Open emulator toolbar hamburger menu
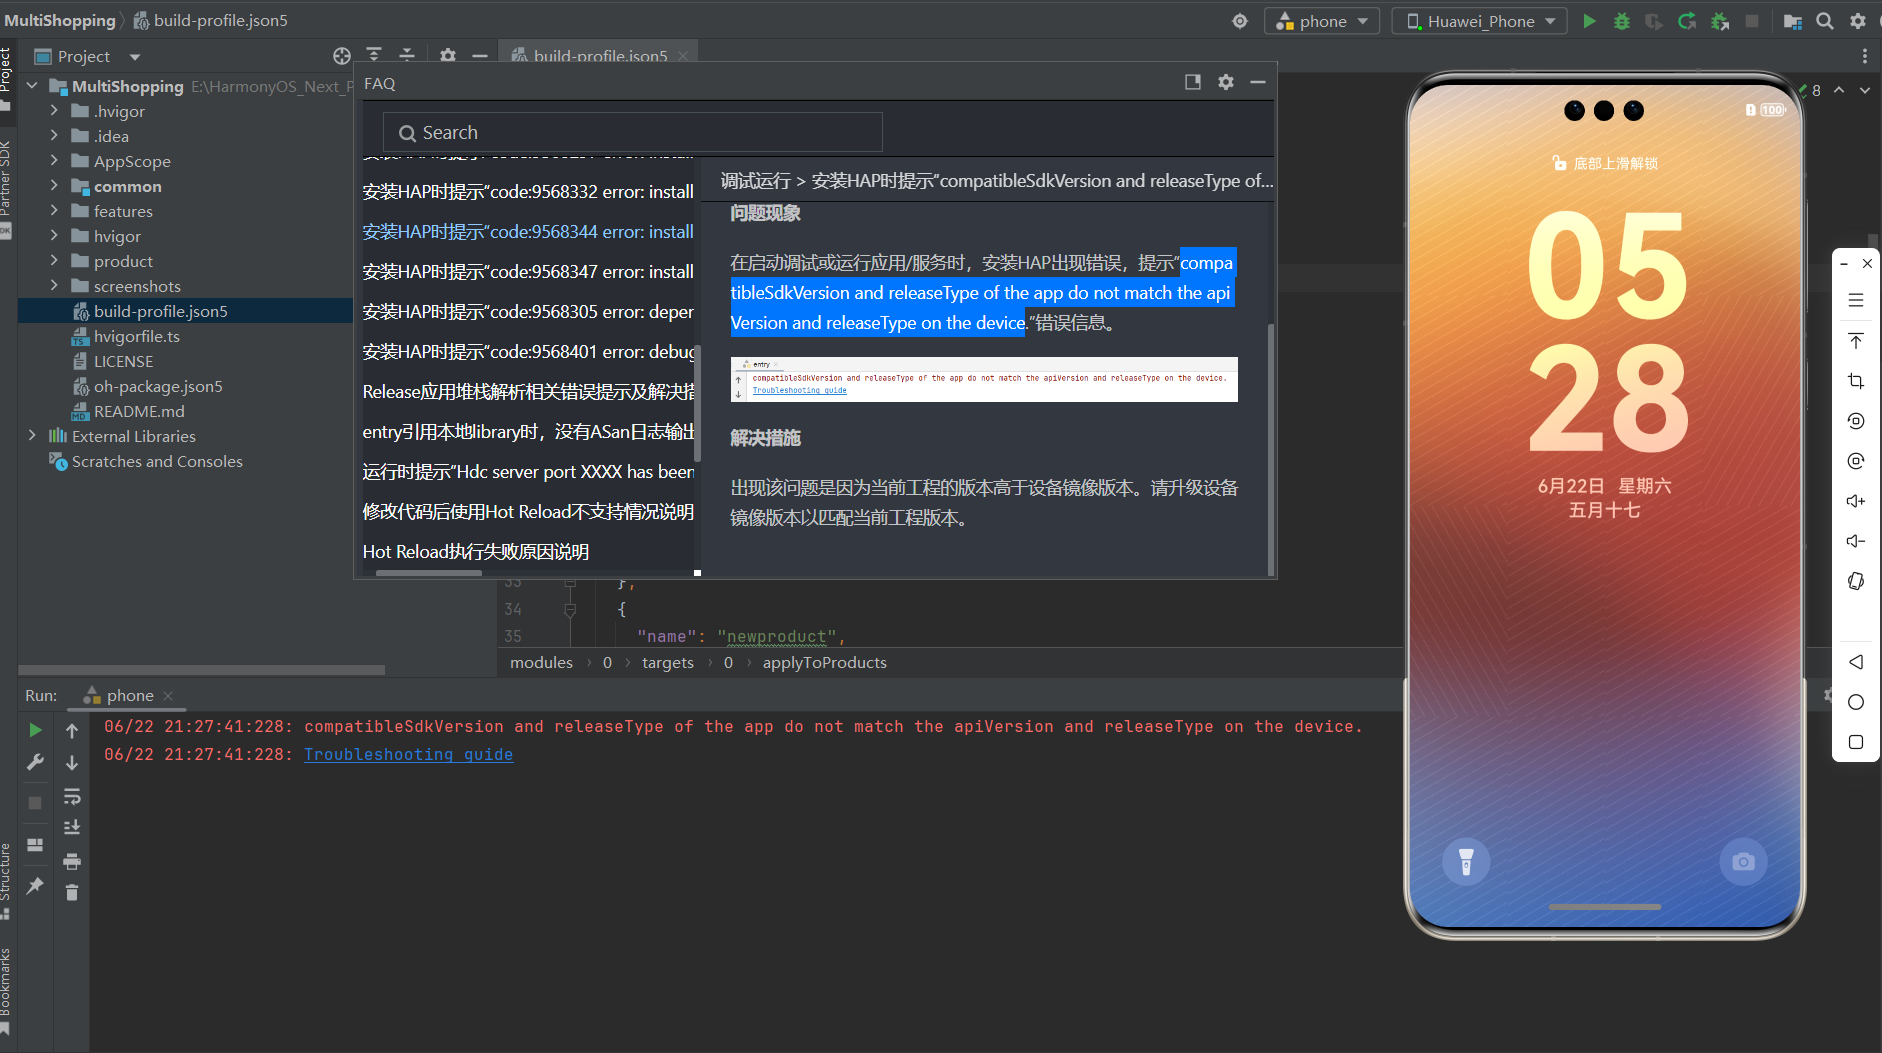This screenshot has width=1882, height=1053. (1856, 300)
